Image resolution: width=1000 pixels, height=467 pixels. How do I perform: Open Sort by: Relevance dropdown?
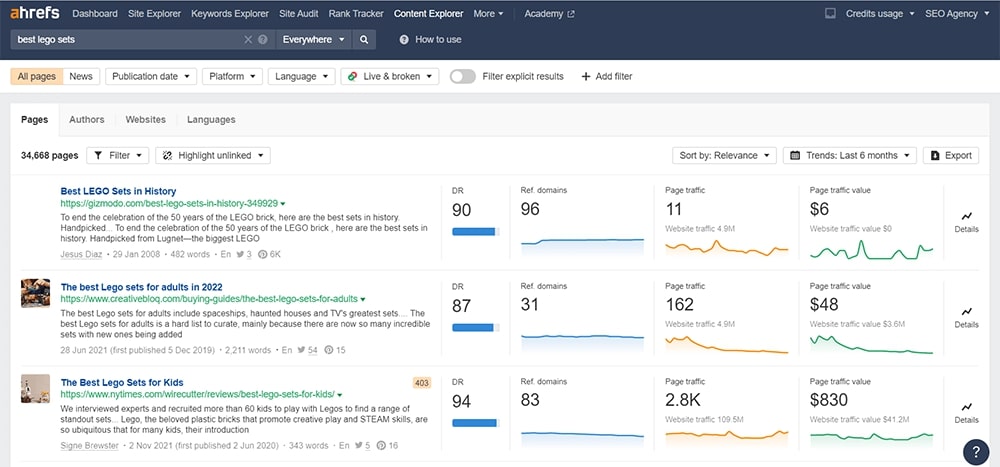724,156
